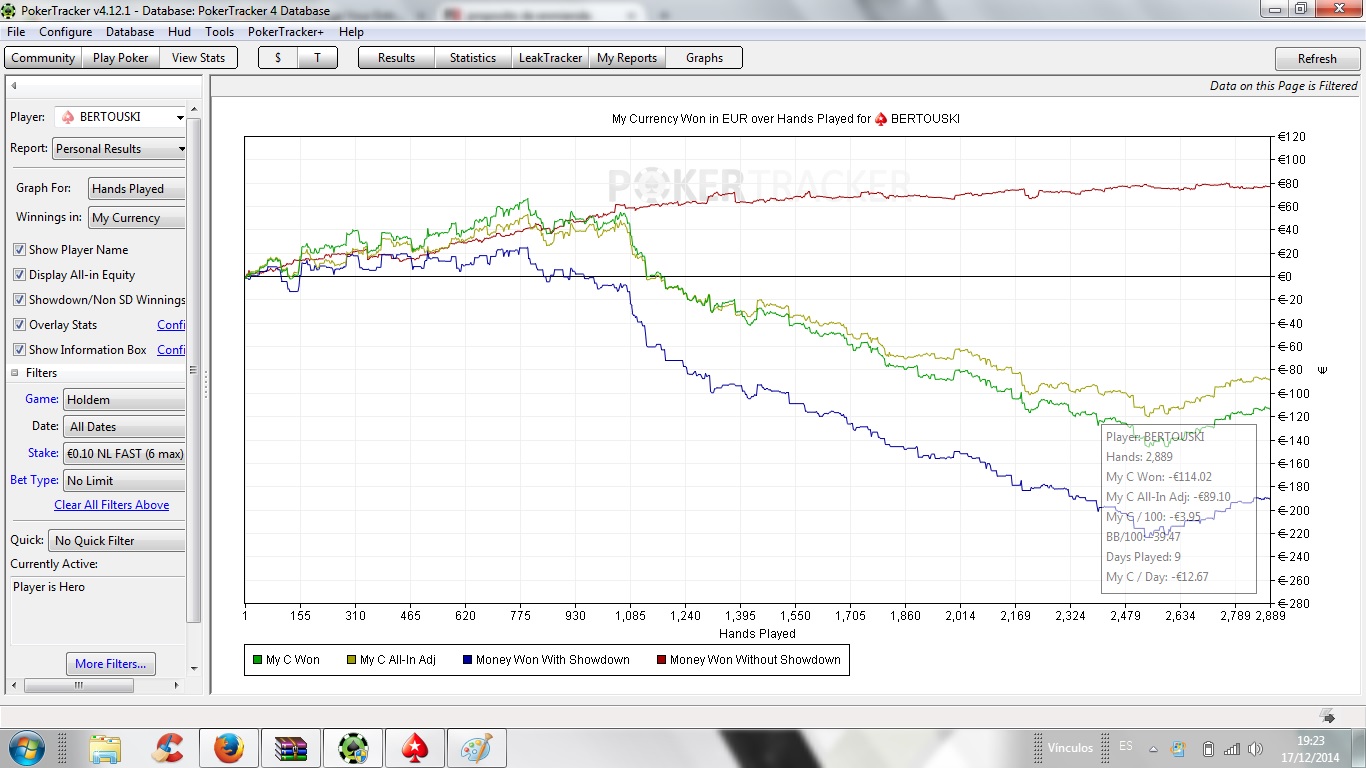This screenshot has height=768, width=1366.
Task: Change Graph For dropdown Hands Played
Action: coord(137,188)
